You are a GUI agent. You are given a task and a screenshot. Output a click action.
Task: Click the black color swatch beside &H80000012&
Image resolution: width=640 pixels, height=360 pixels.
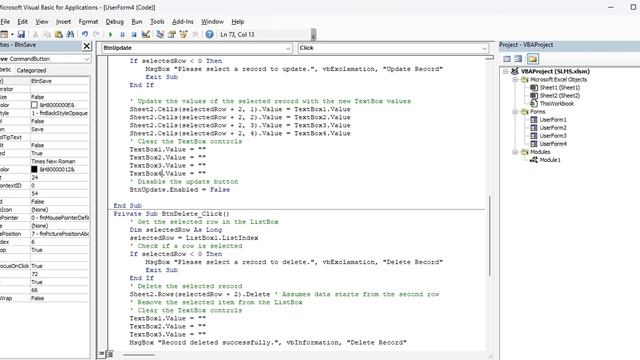(x=34, y=169)
